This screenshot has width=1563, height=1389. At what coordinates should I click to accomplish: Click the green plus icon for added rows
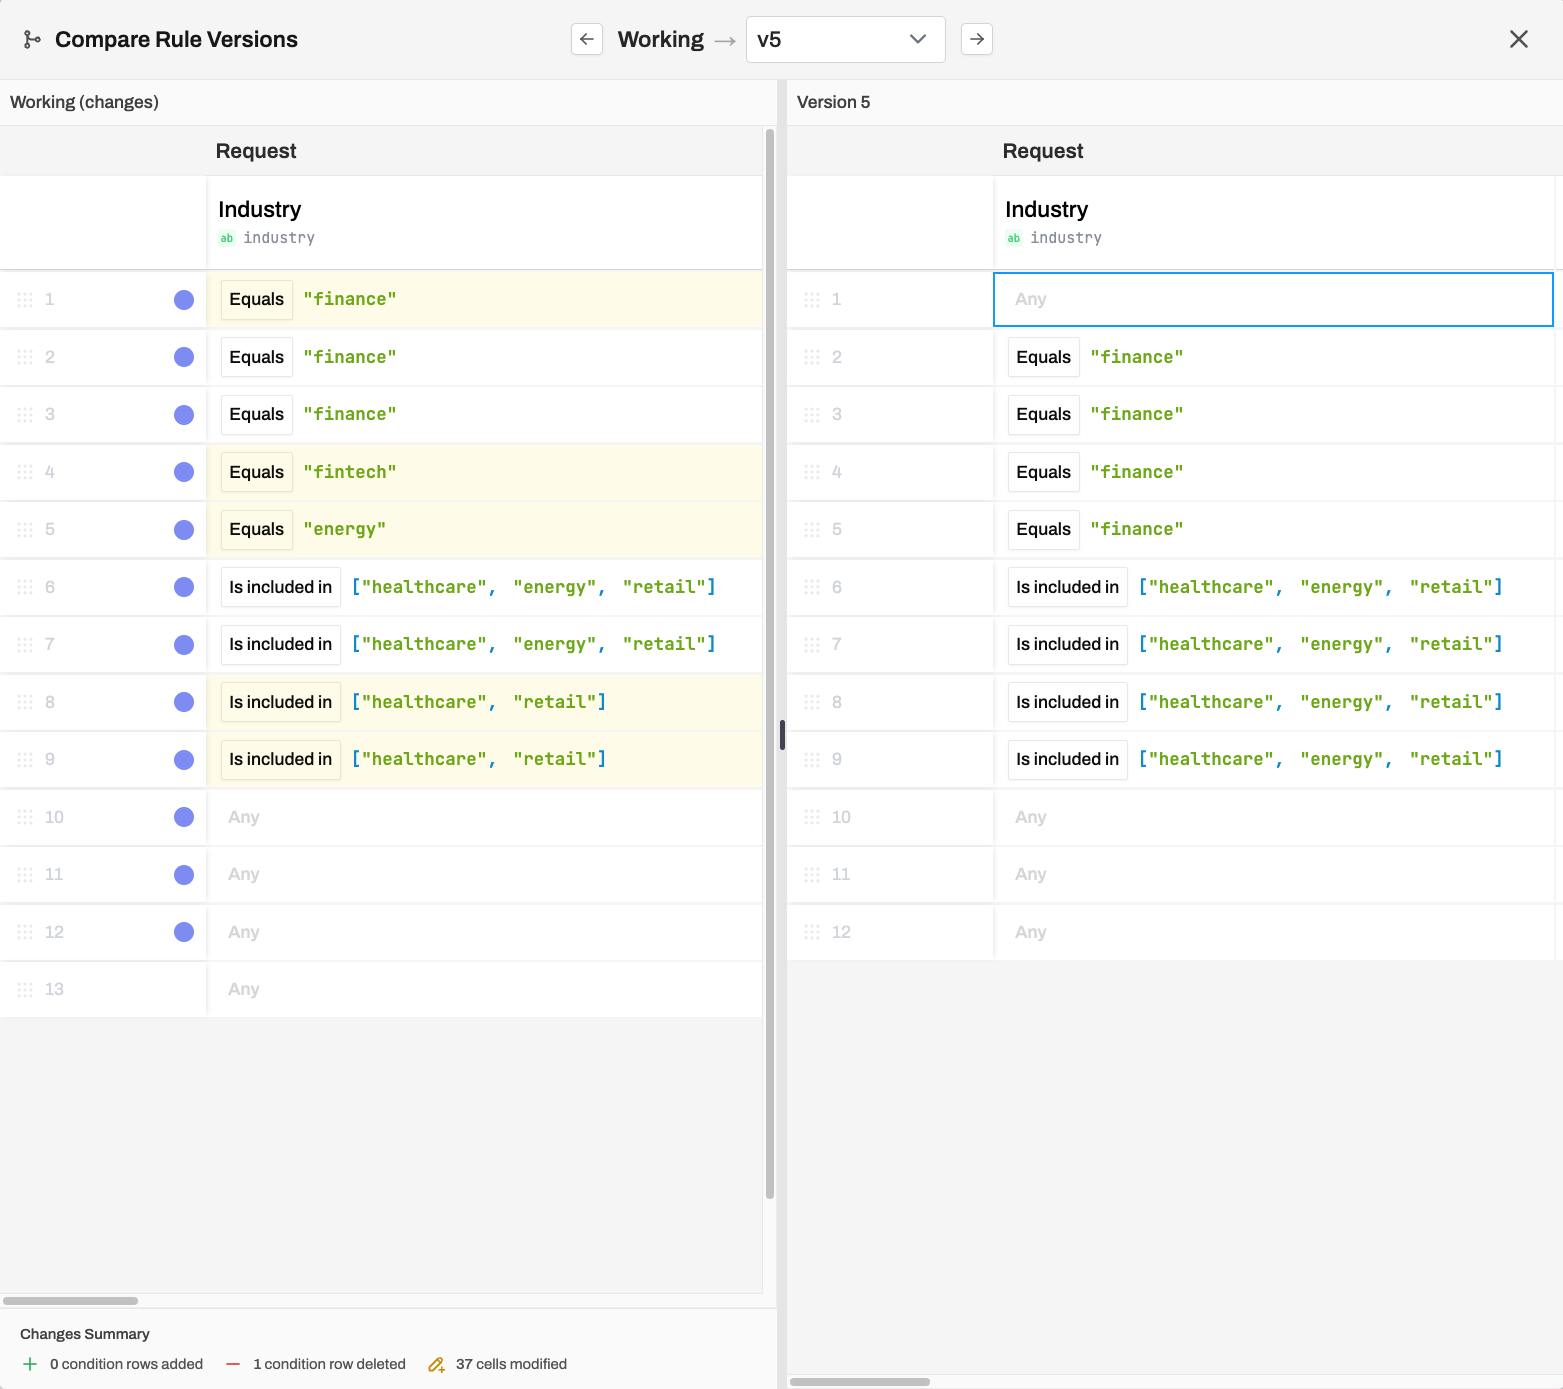point(30,1365)
